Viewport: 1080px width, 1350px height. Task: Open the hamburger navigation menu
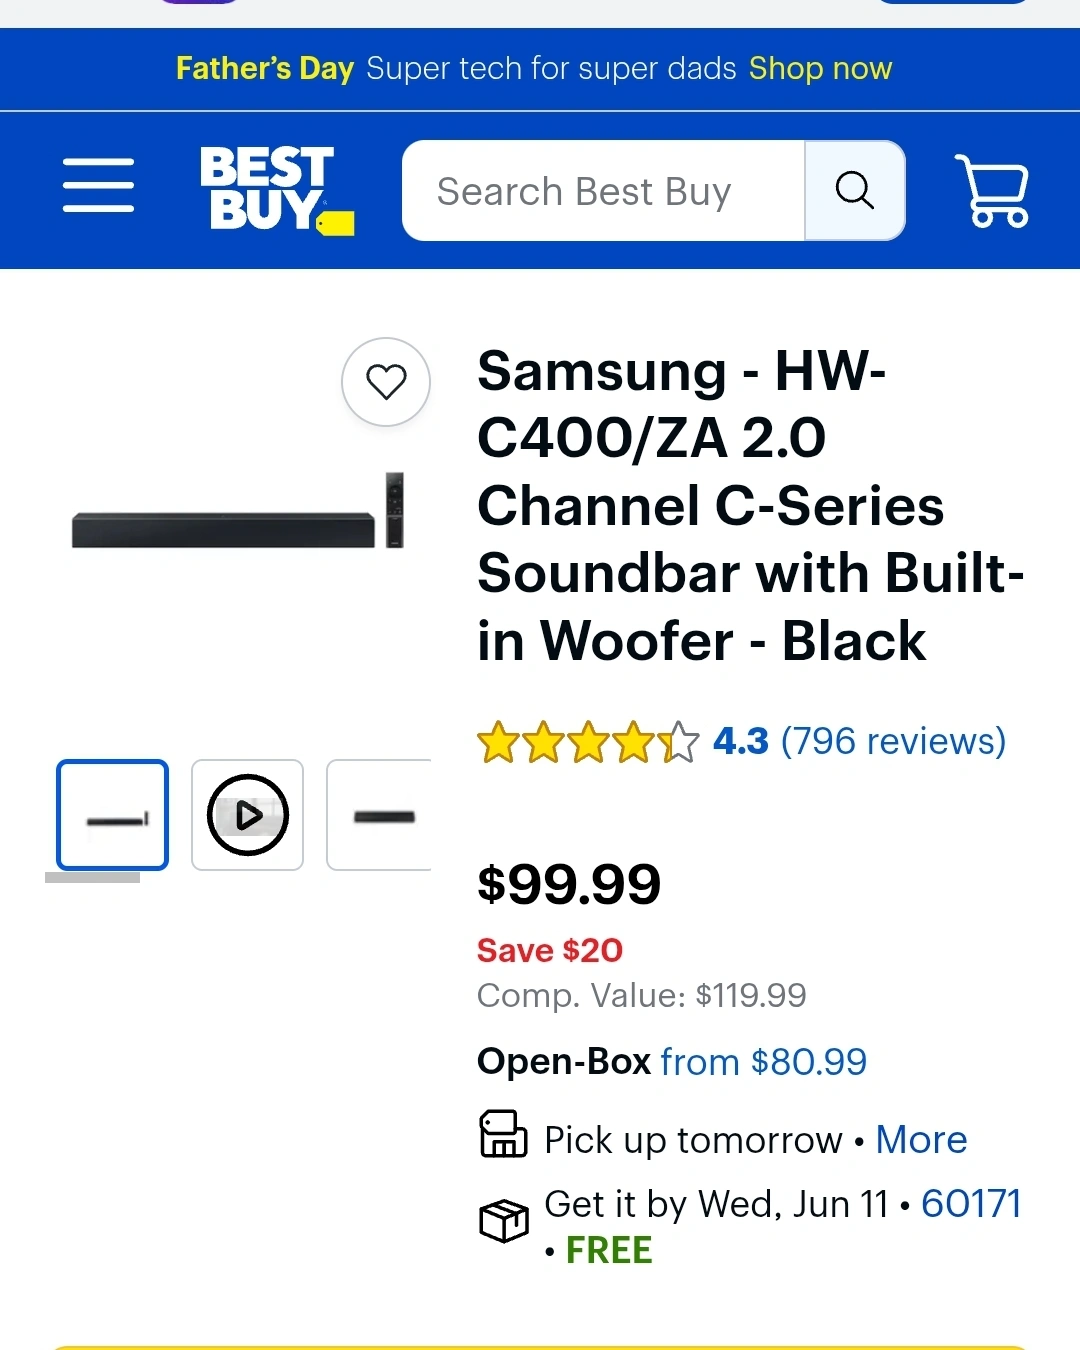98,185
